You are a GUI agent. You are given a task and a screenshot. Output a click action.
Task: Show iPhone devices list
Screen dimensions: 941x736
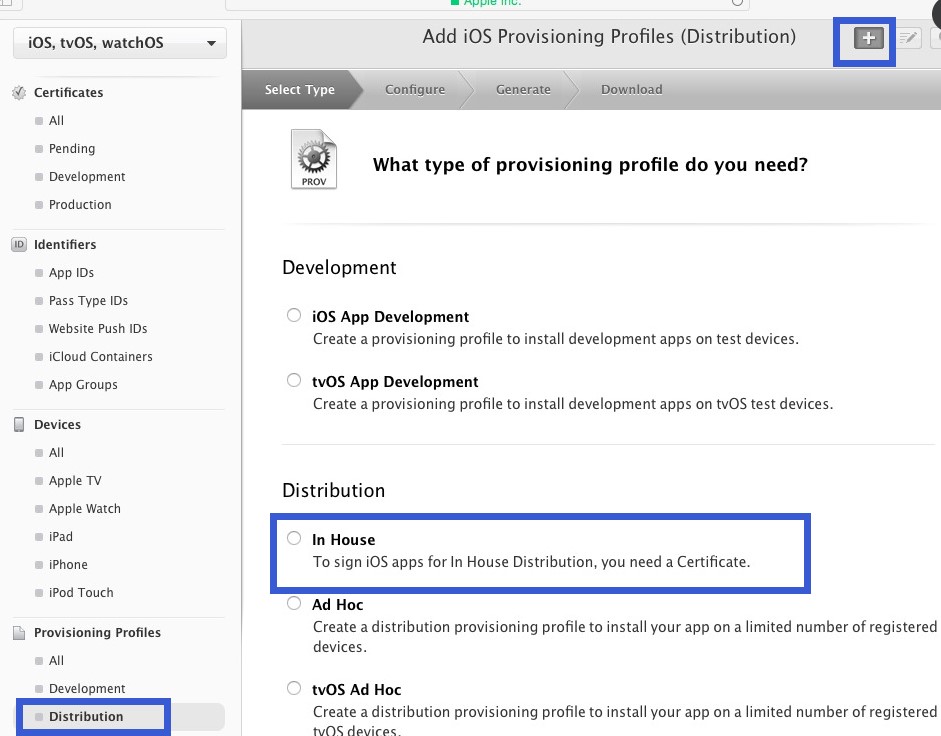pyautogui.click(x=68, y=565)
